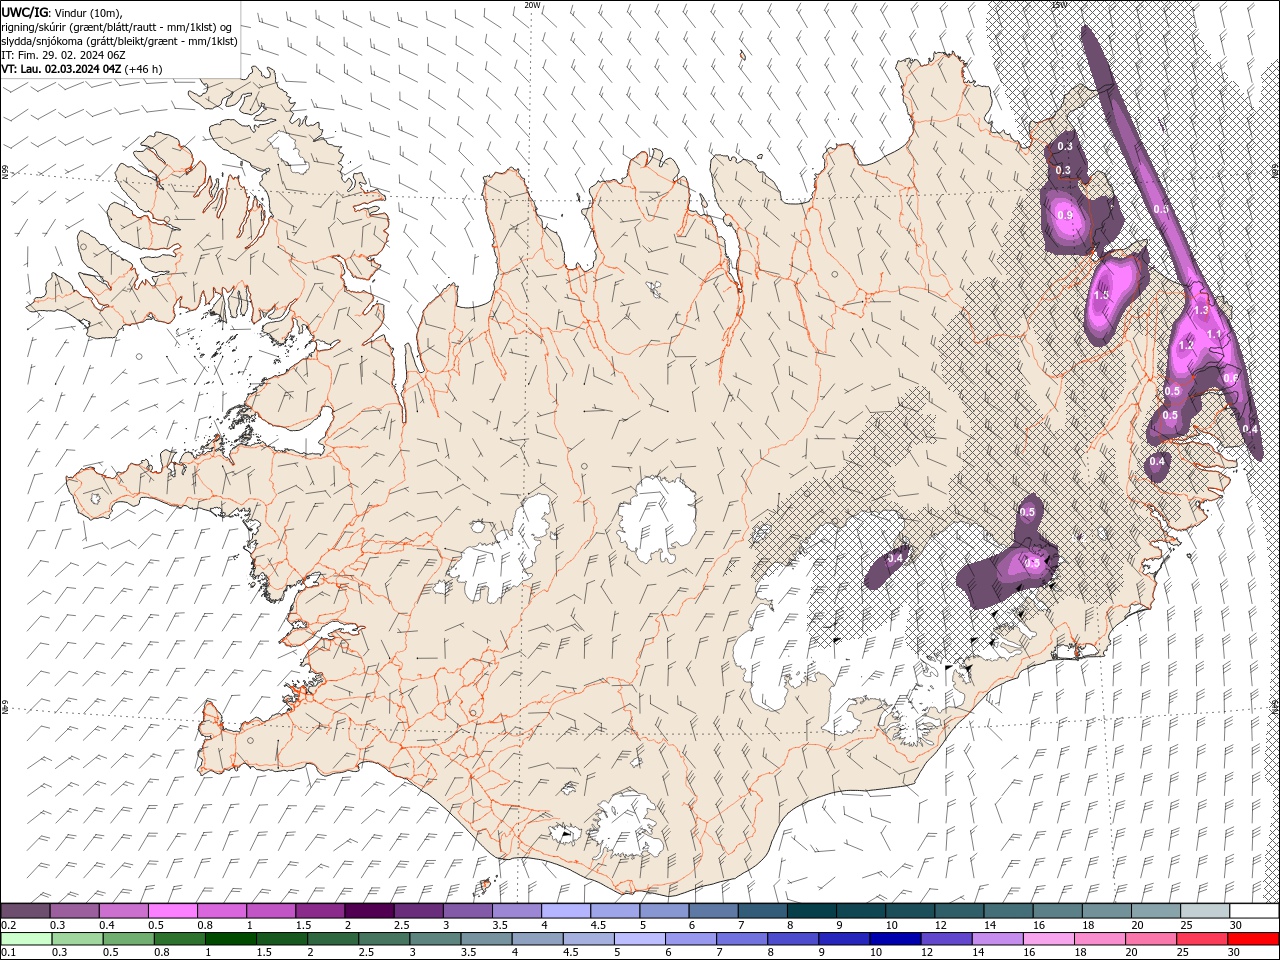The image size is (1280, 960).
Task: Pick the 3.5 blue-grey swatch in lower legend row
Action: [486, 939]
